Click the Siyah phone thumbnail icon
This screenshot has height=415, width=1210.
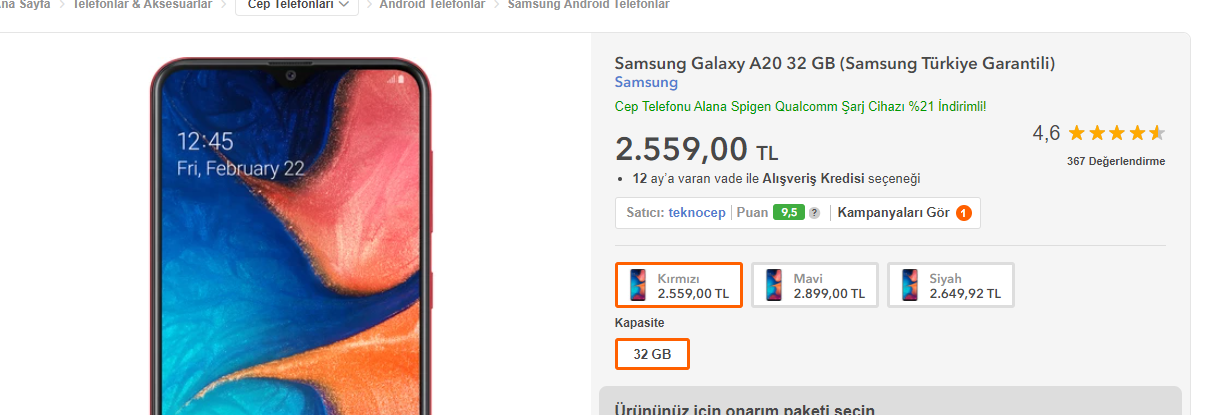click(x=909, y=285)
